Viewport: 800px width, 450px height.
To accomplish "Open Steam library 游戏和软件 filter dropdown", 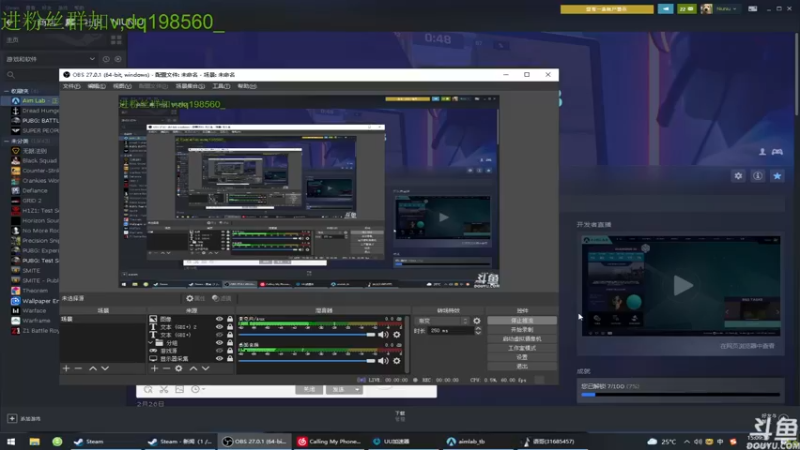I will (x=50, y=59).
